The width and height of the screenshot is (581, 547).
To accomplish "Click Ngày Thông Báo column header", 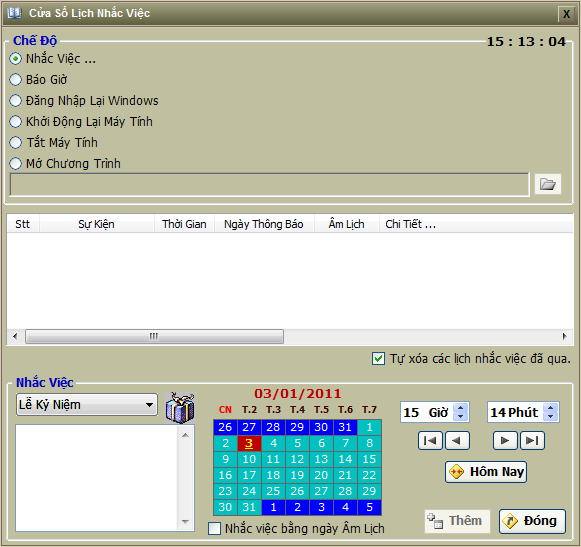I will 264,224.
